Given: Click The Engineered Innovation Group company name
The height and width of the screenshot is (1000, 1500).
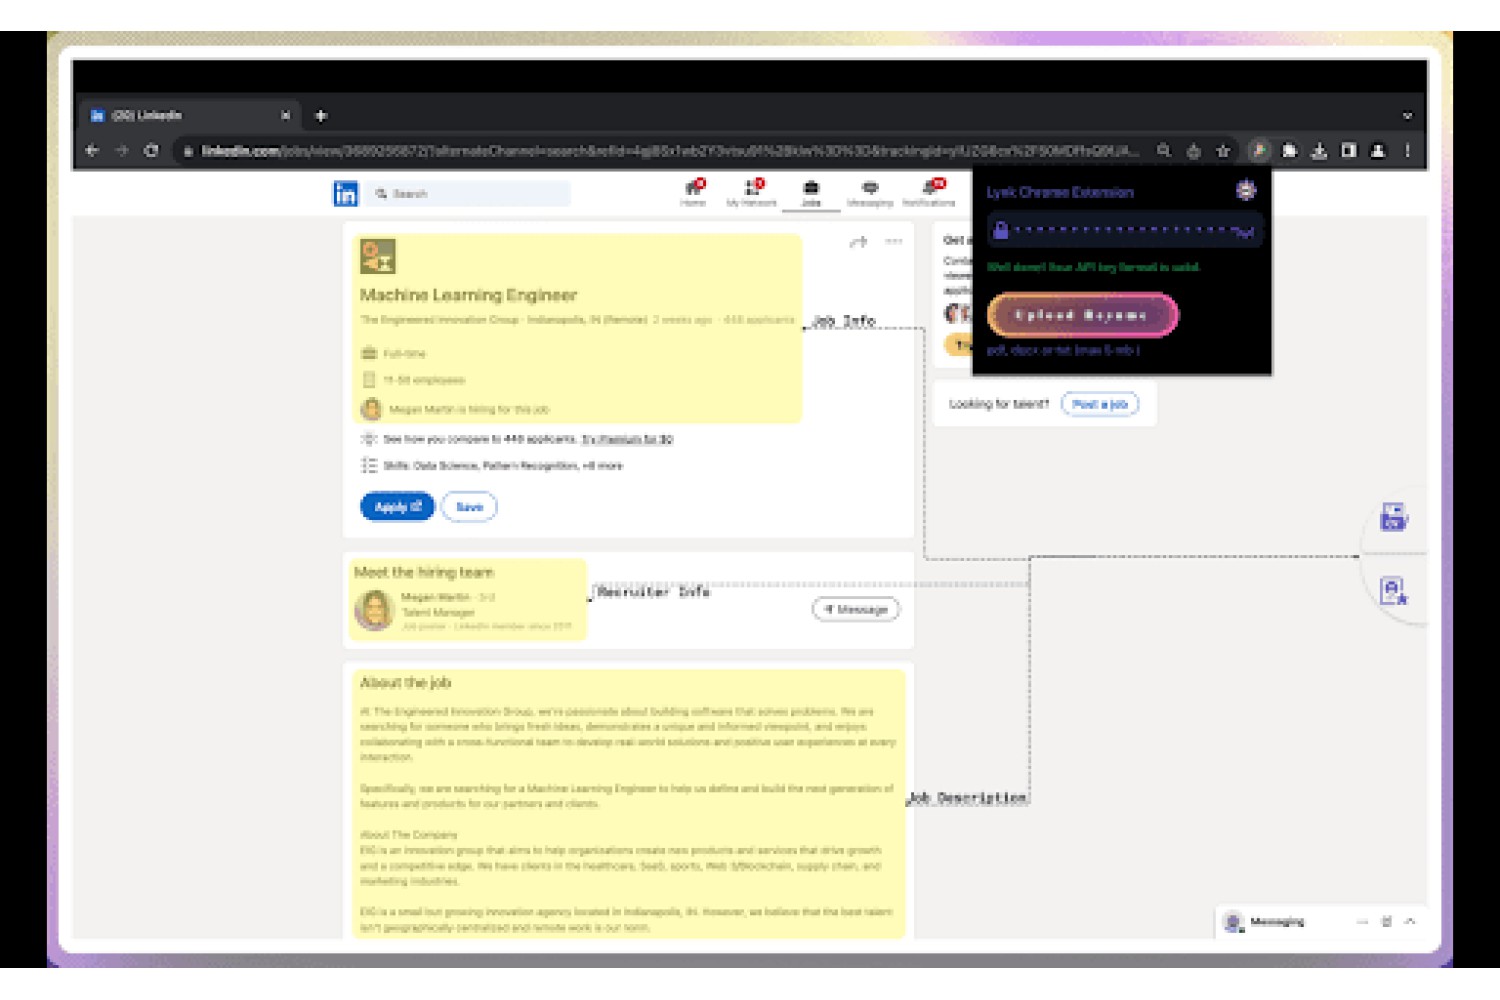Looking at the screenshot, I should 440,320.
